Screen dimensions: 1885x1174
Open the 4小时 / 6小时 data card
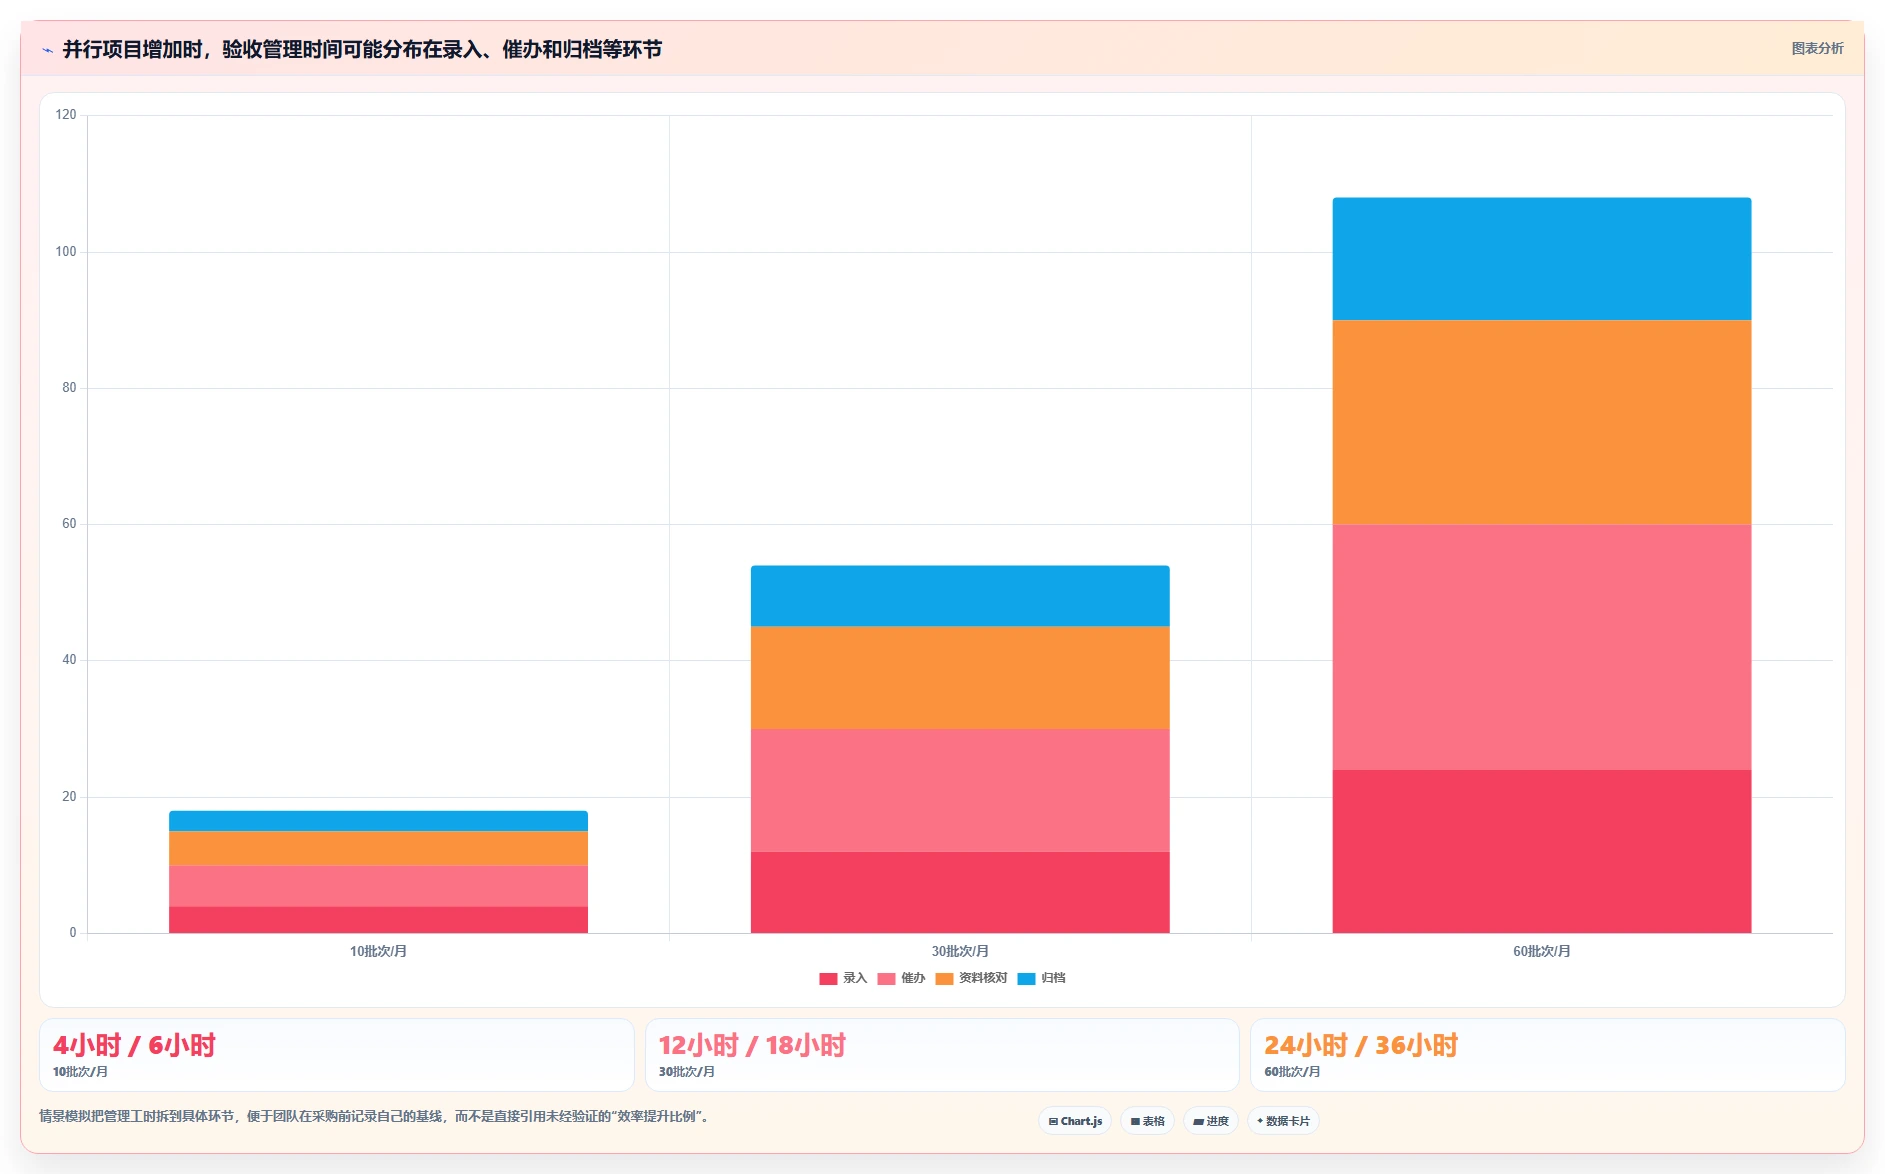(x=336, y=1055)
